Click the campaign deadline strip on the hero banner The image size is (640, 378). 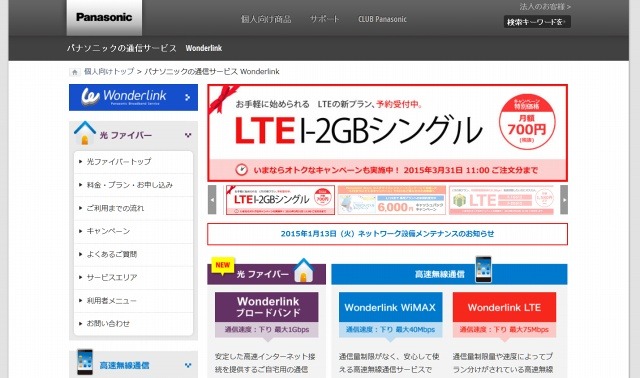(387, 170)
